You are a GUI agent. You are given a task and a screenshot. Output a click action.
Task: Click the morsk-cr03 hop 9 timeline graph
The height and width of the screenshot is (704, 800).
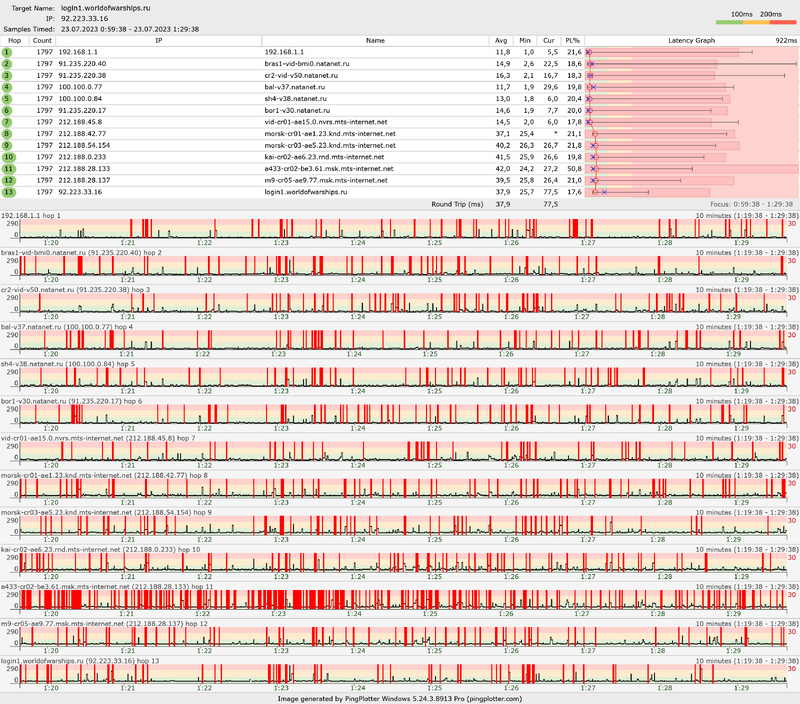403,525
